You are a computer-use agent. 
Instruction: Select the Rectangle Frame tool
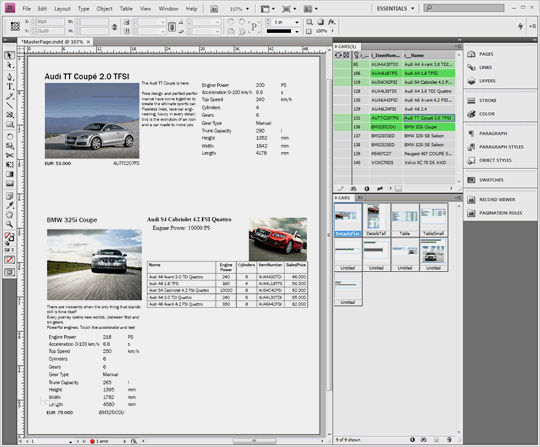9,115
